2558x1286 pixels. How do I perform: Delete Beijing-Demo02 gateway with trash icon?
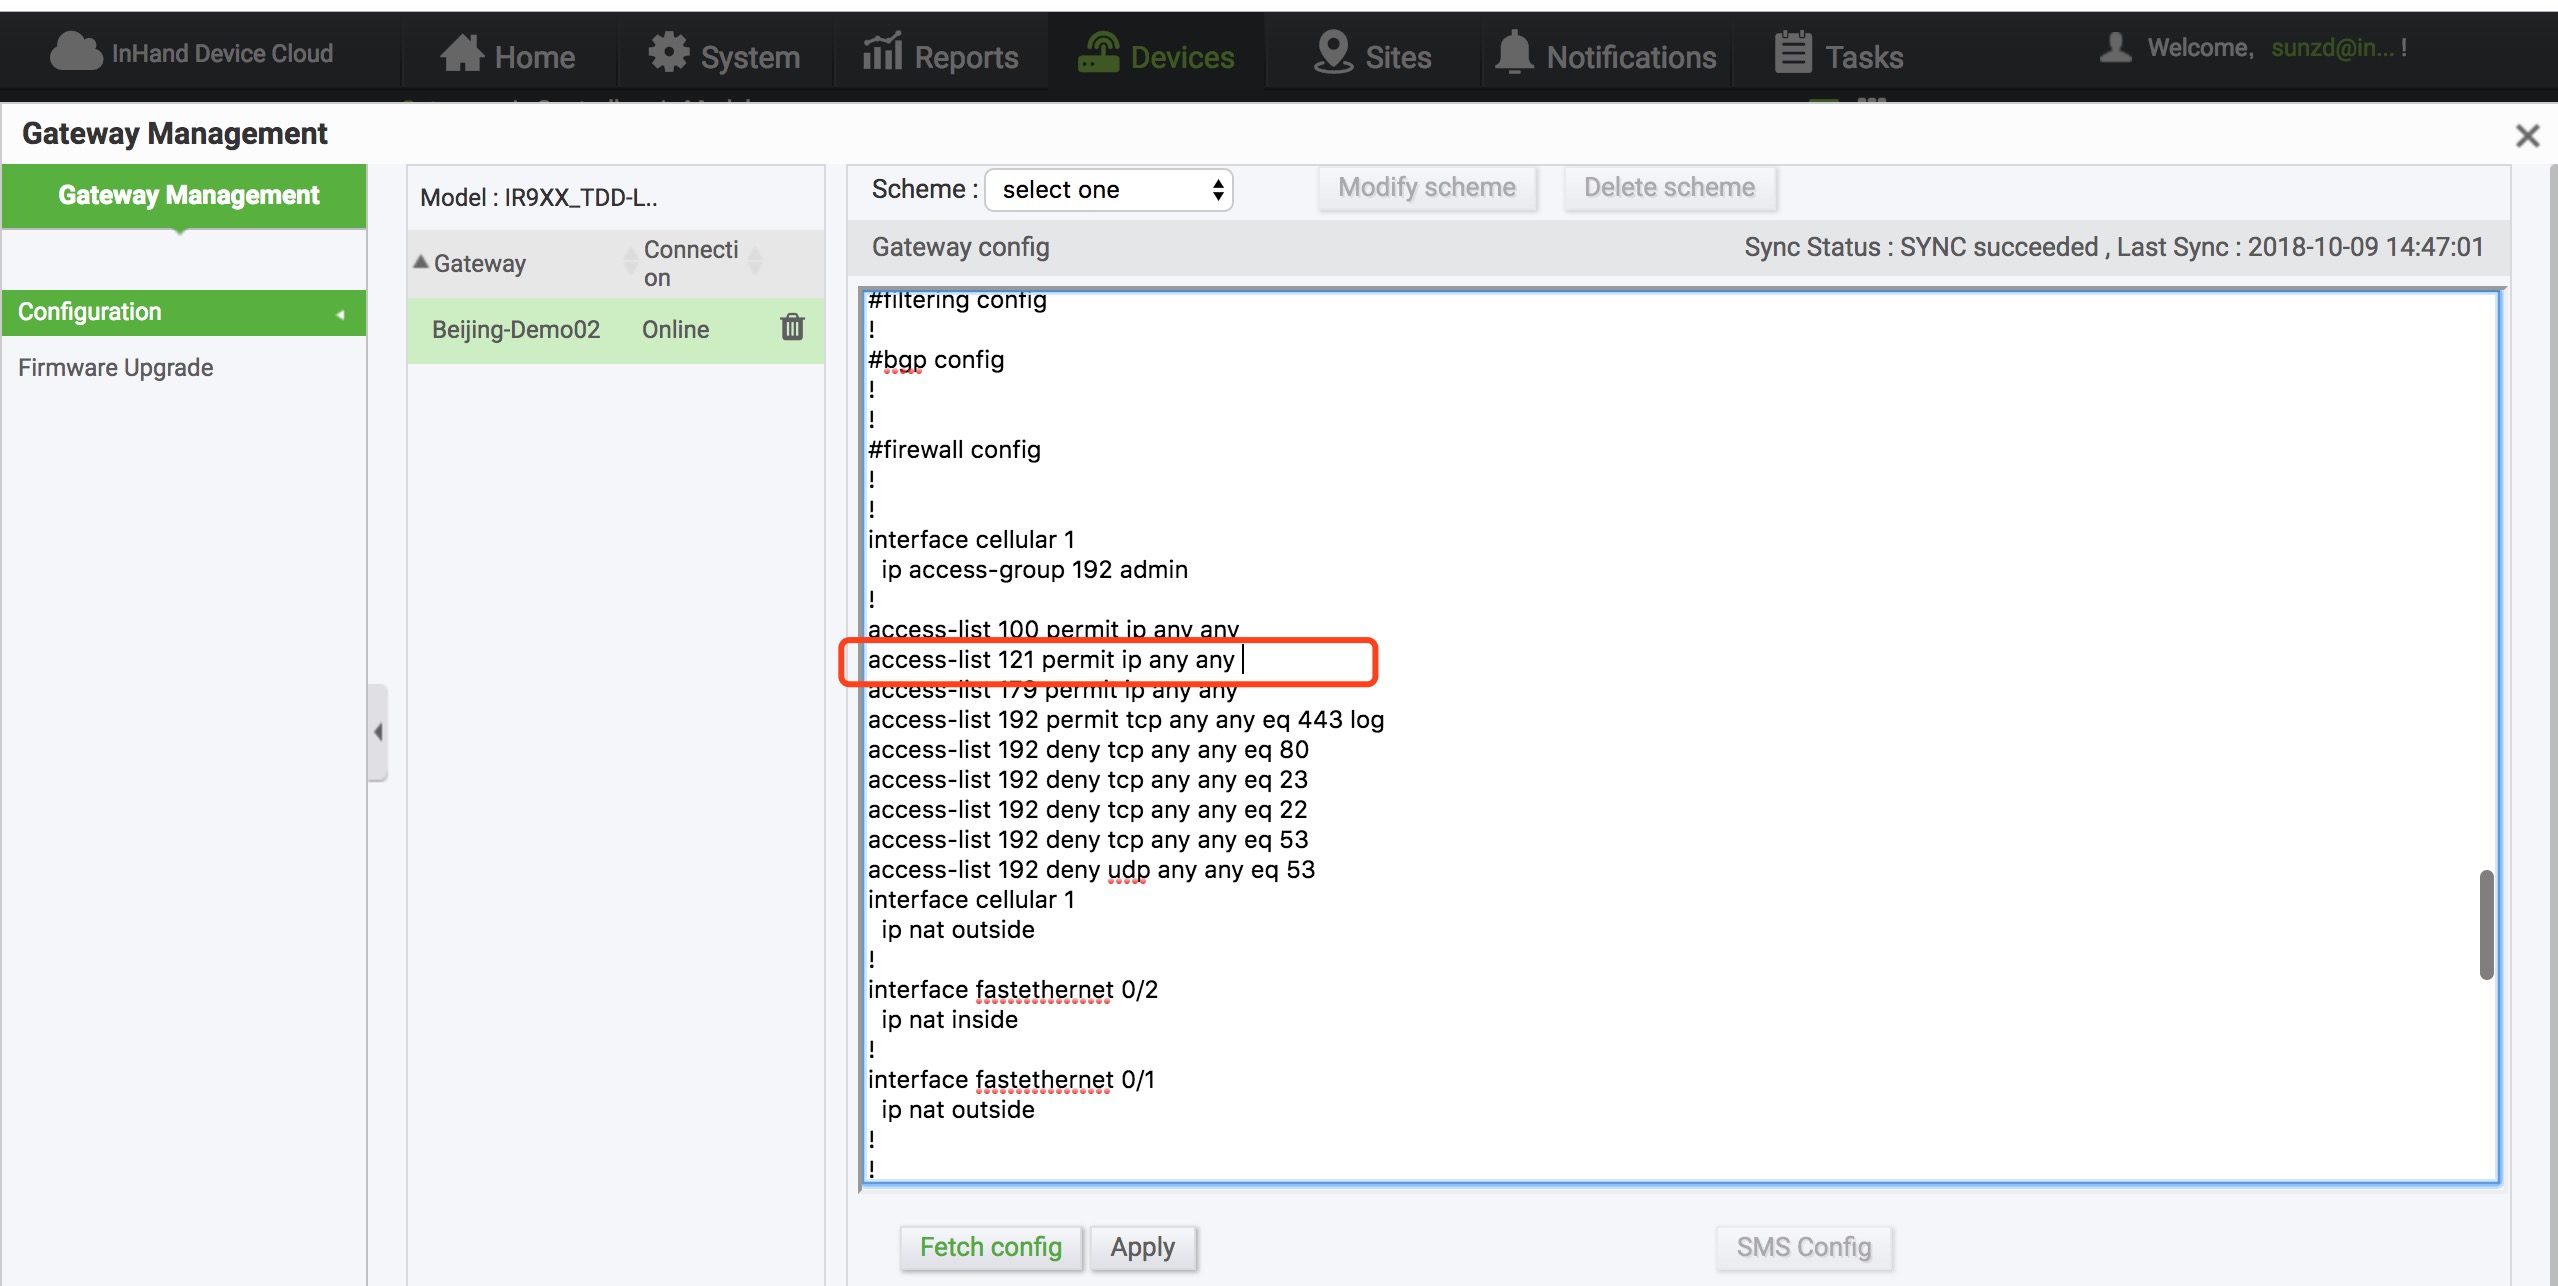point(792,327)
